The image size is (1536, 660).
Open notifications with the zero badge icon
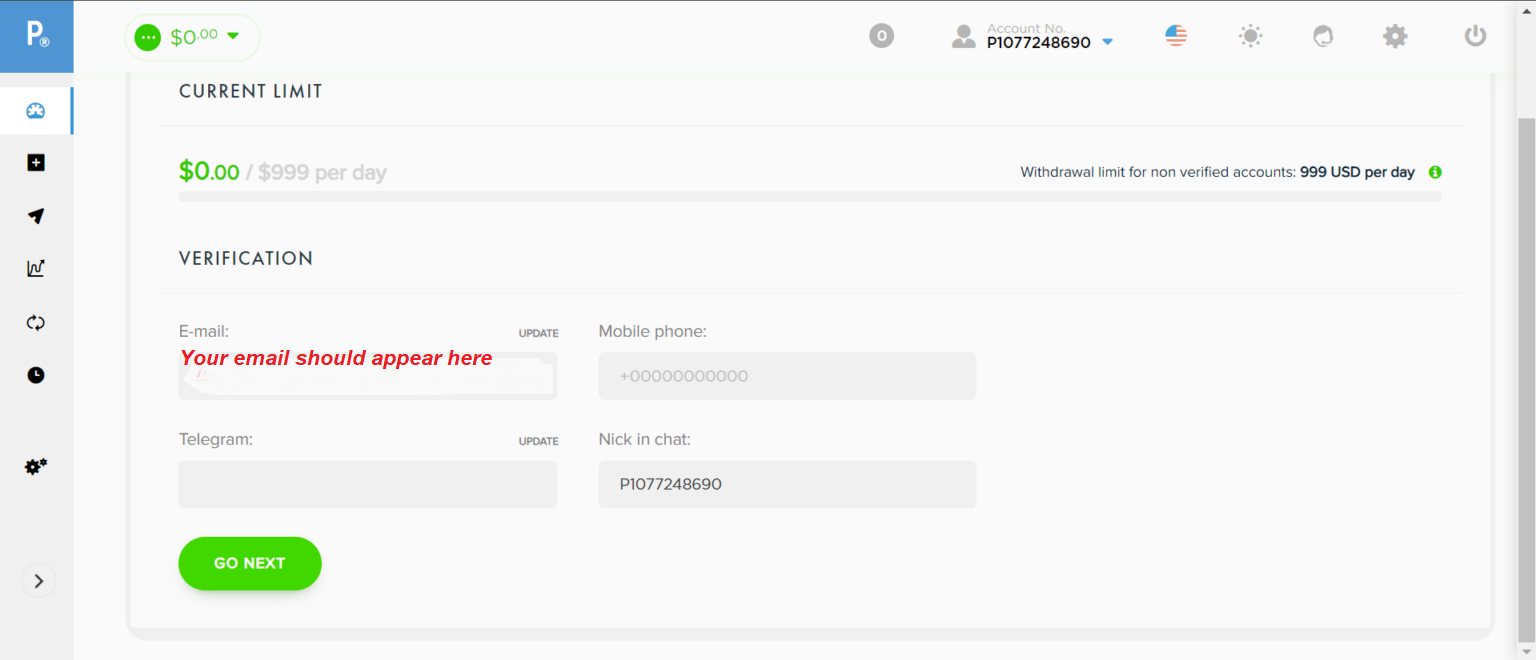[881, 35]
